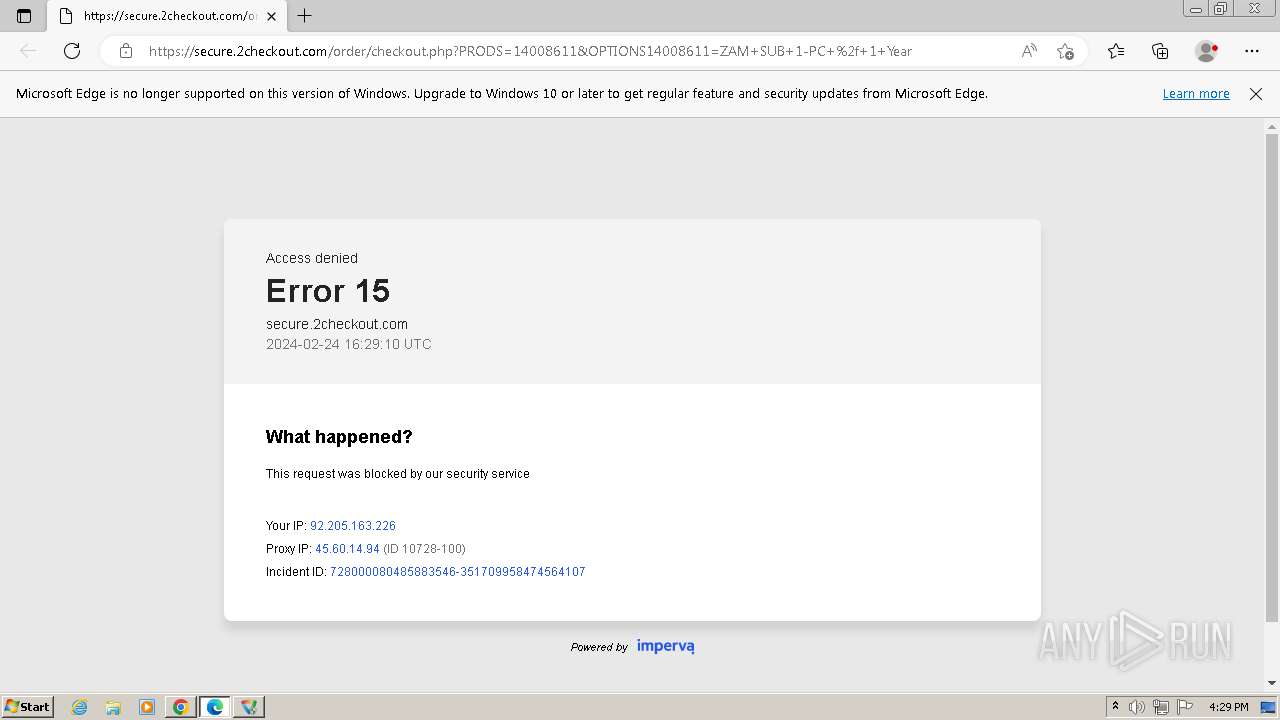Click the timestamp 2024-02-24 16:29:10 UTC
Image resolution: width=1280 pixels, height=720 pixels.
(x=349, y=344)
